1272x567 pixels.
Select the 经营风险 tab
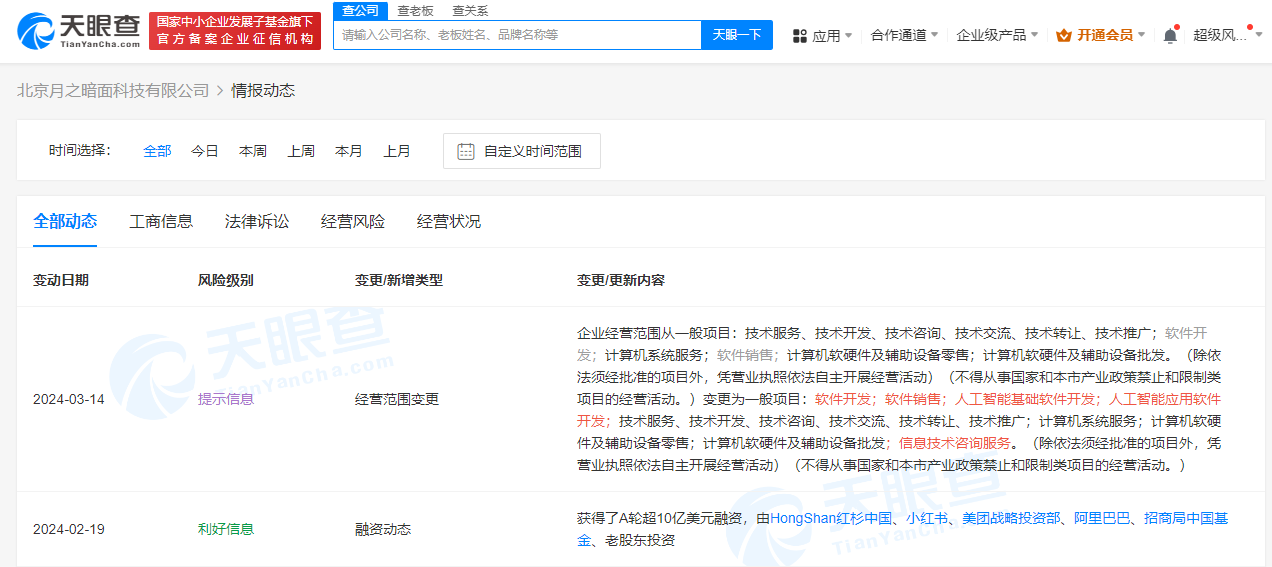(x=353, y=221)
